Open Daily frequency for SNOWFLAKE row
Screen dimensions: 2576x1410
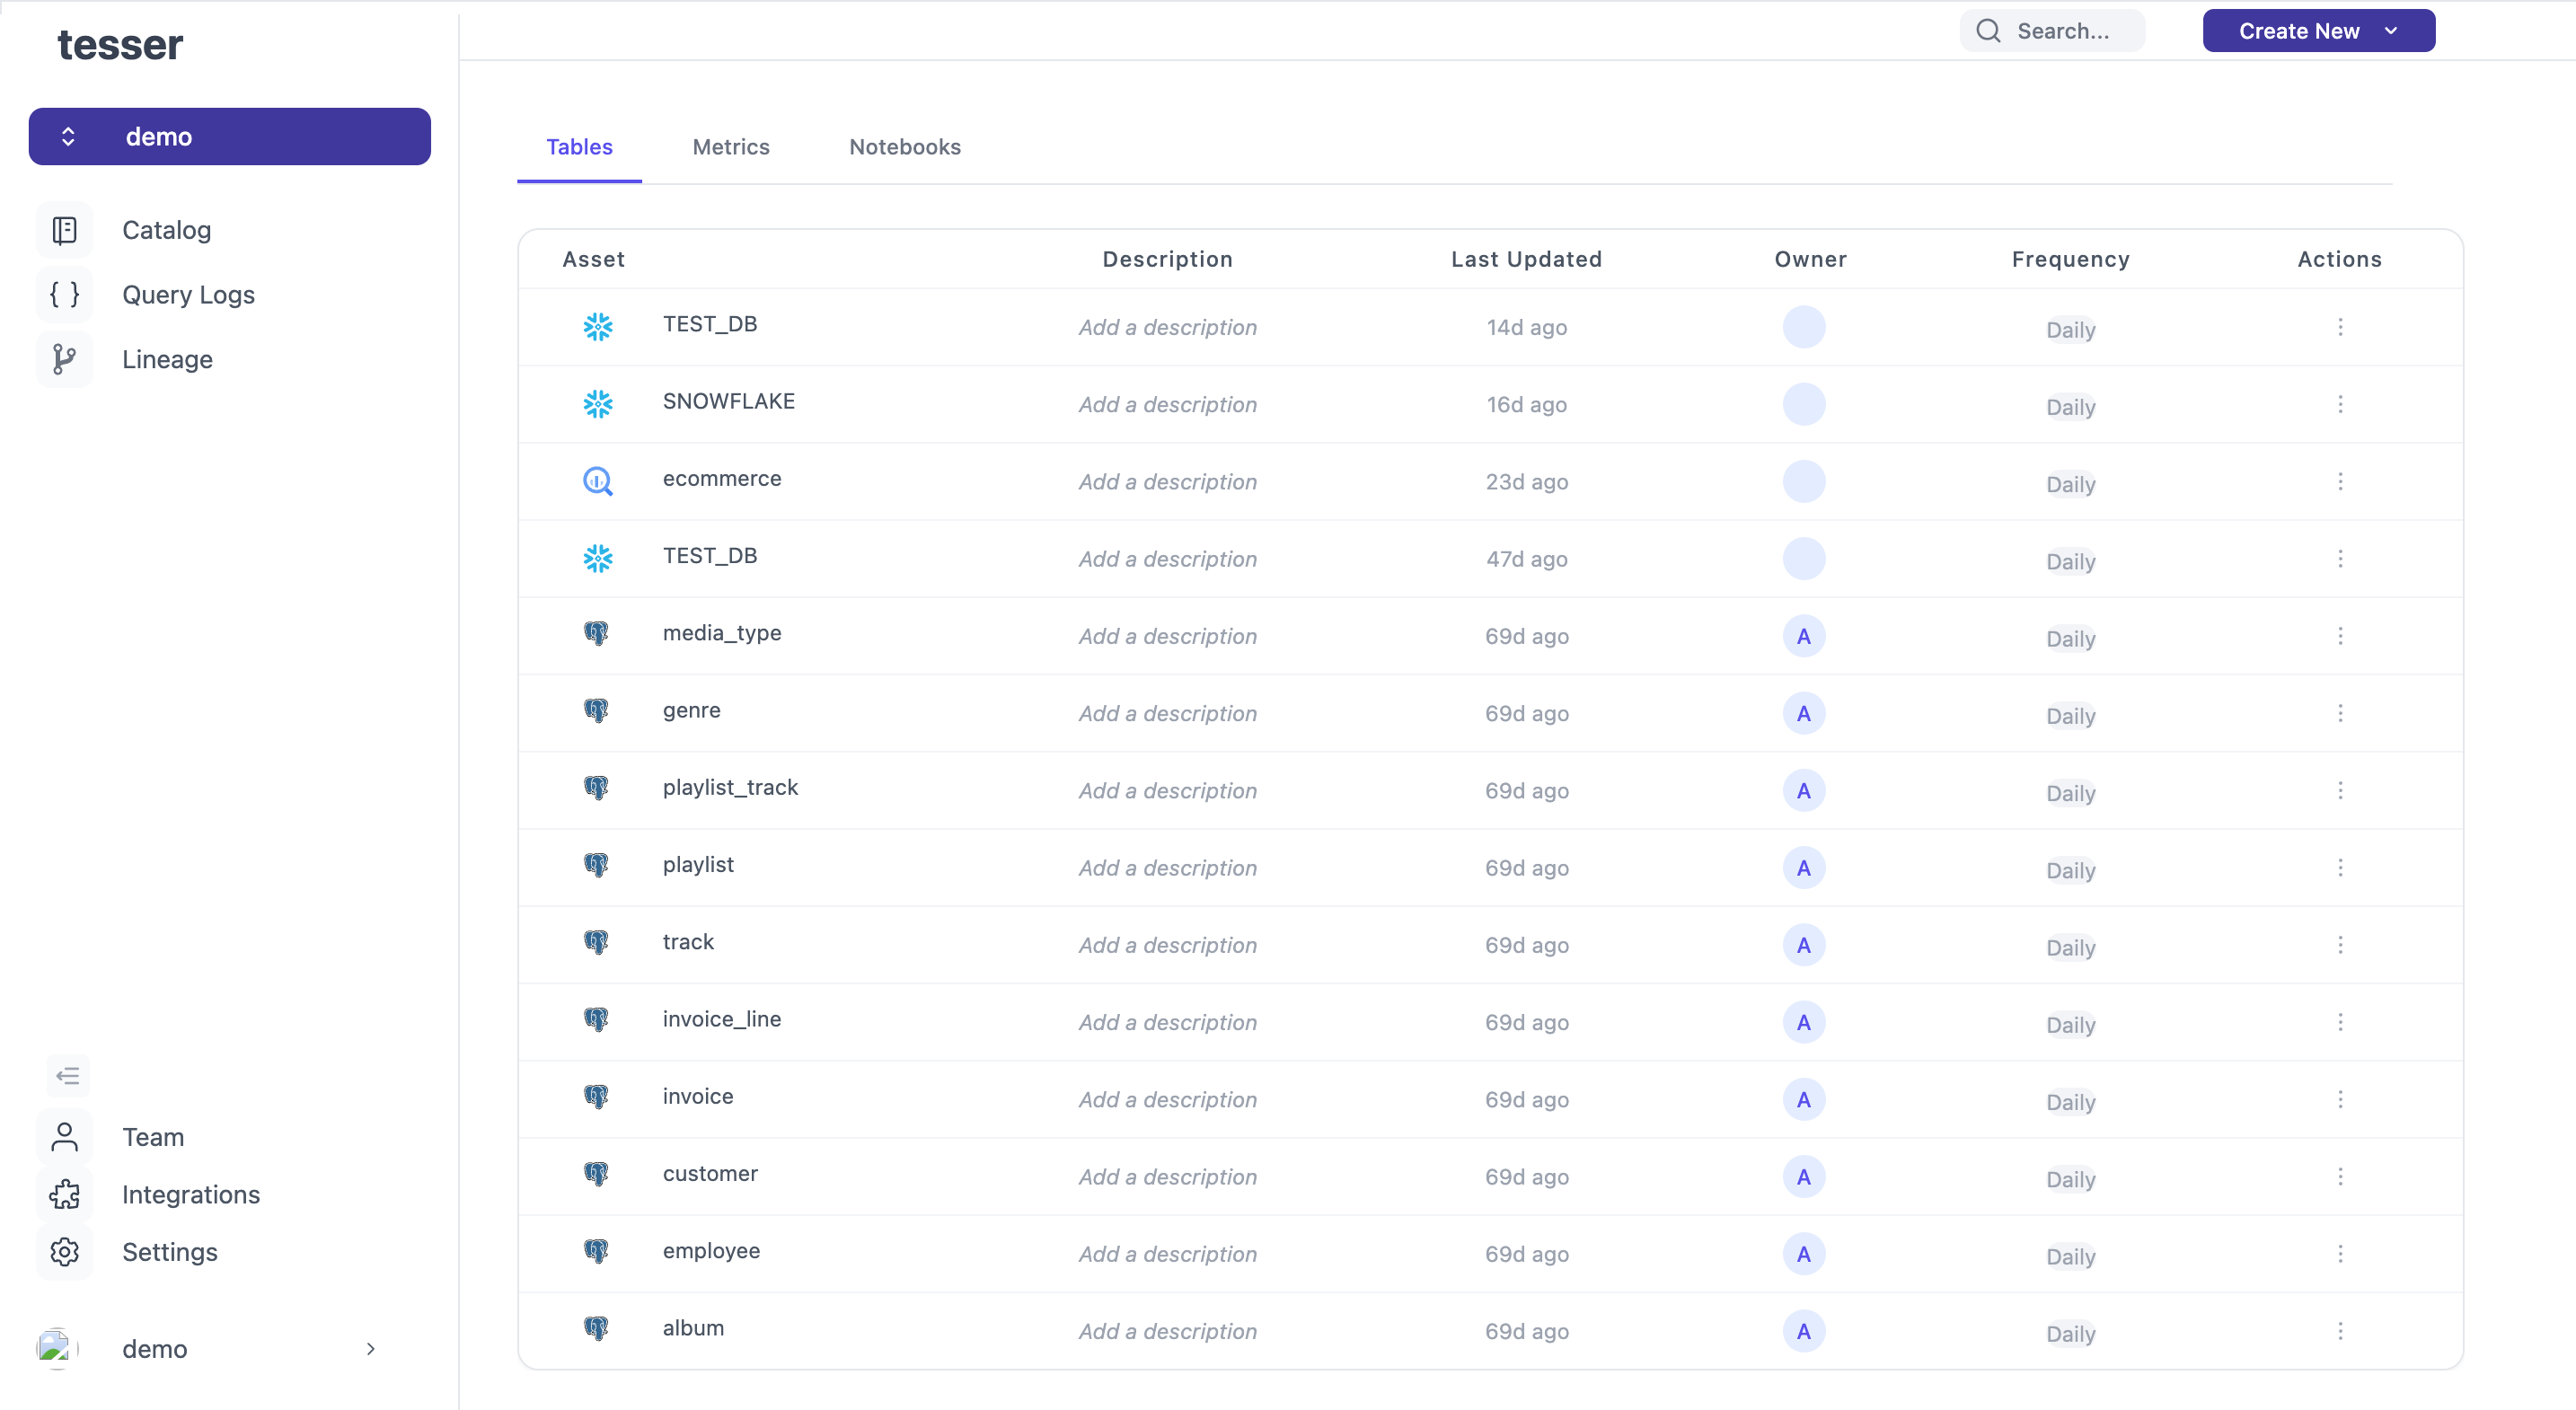pyautogui.click(x=2070, y=407)
